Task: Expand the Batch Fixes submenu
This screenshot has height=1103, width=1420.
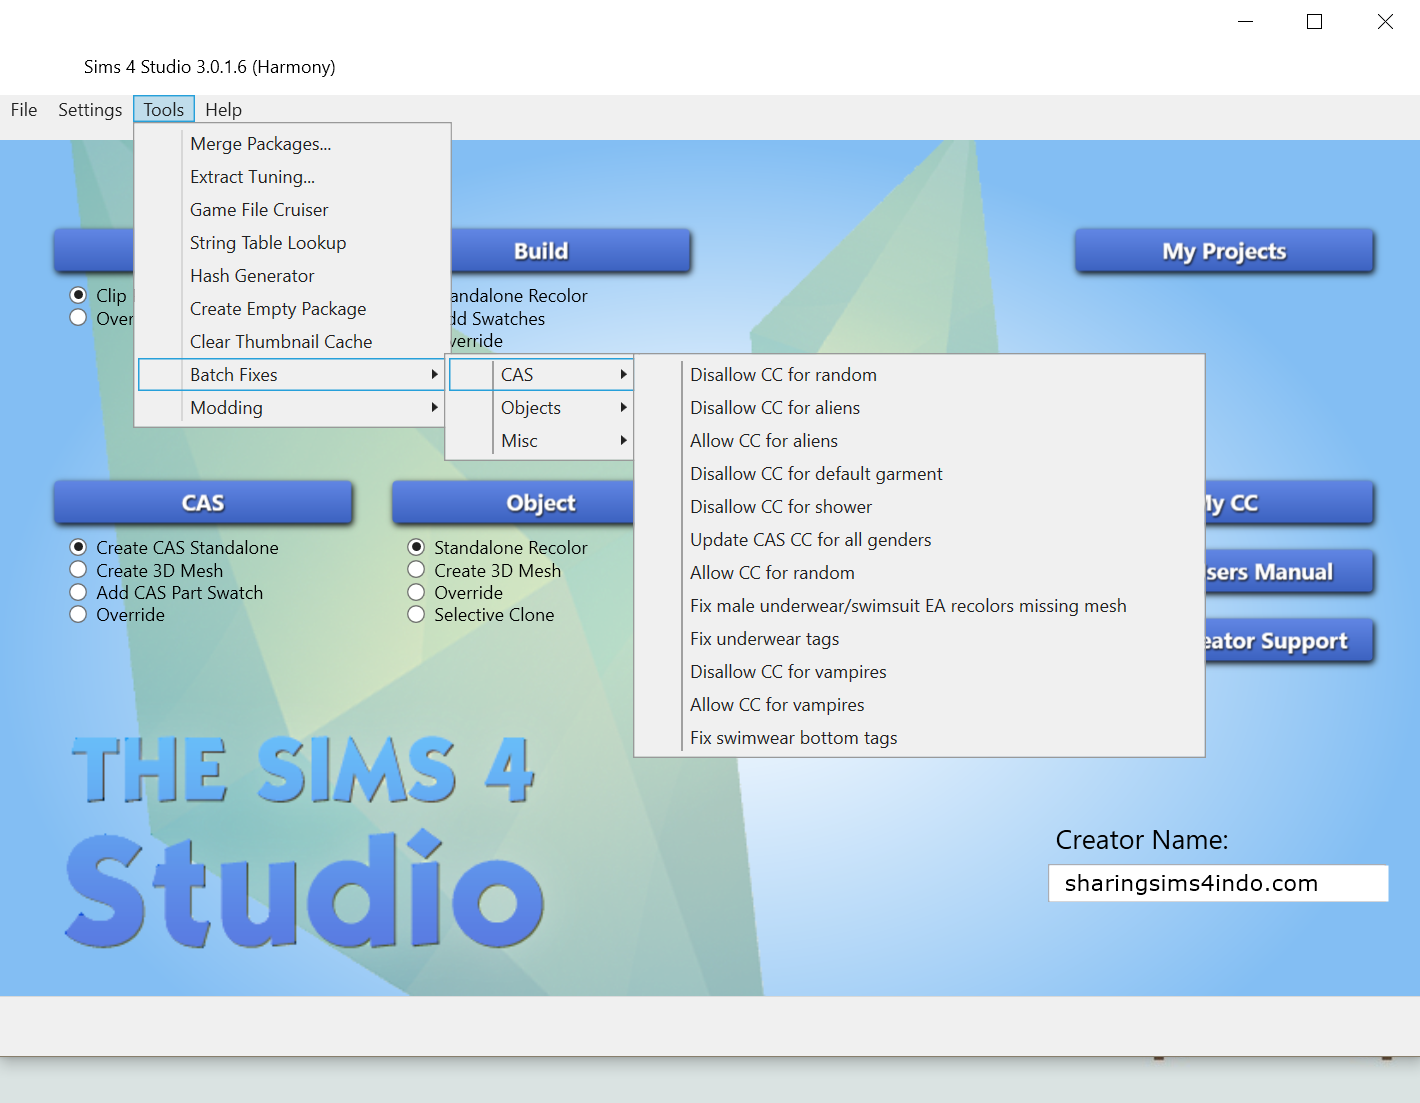Action: [x=292, y=375]
